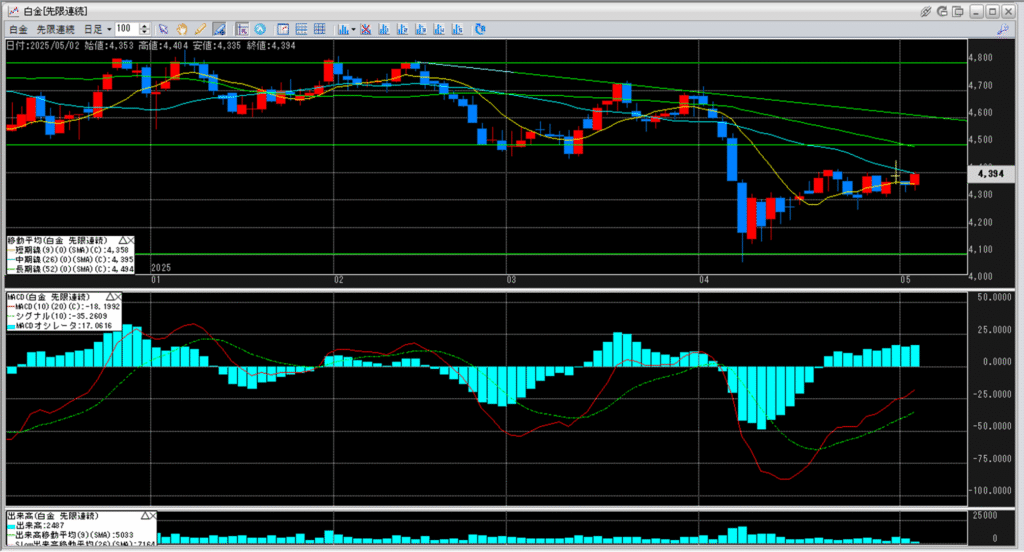Click the 長期線(52) moving average legend entry
The image size is (1024, 552).
pyautogui.click(x=71, y=269)
